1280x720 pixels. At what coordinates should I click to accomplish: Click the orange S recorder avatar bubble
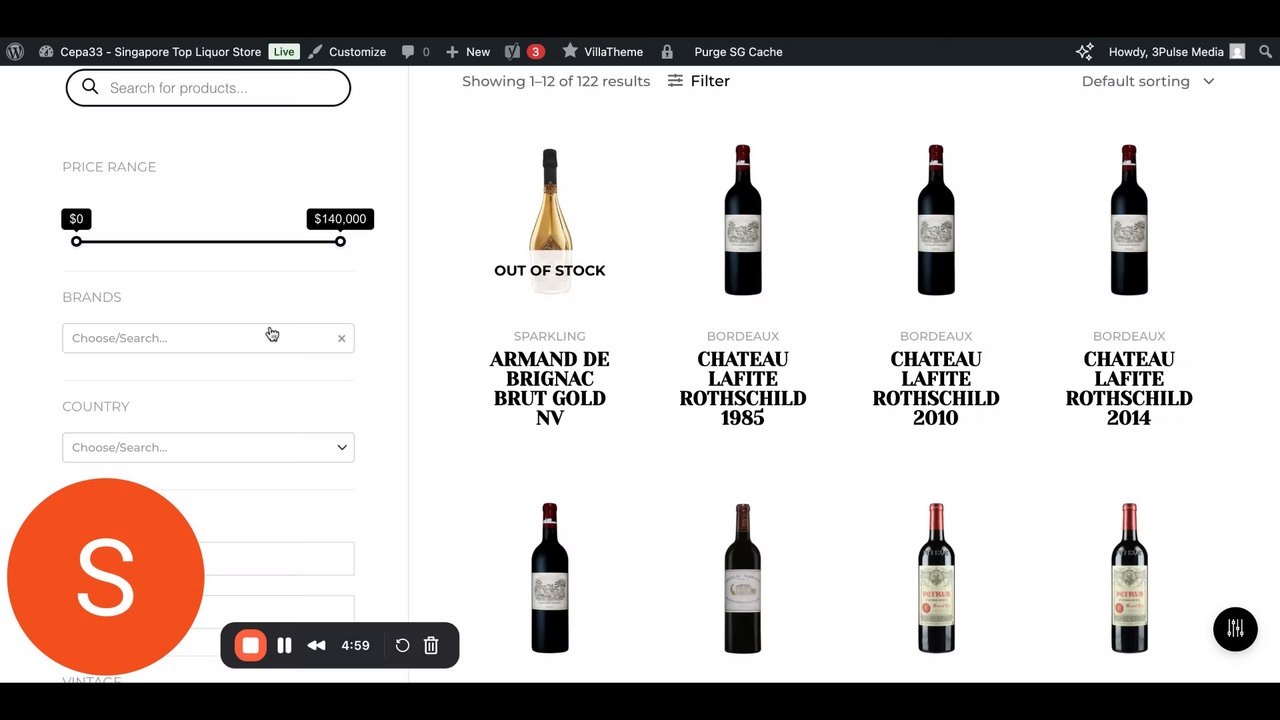(x=105, y=577)
